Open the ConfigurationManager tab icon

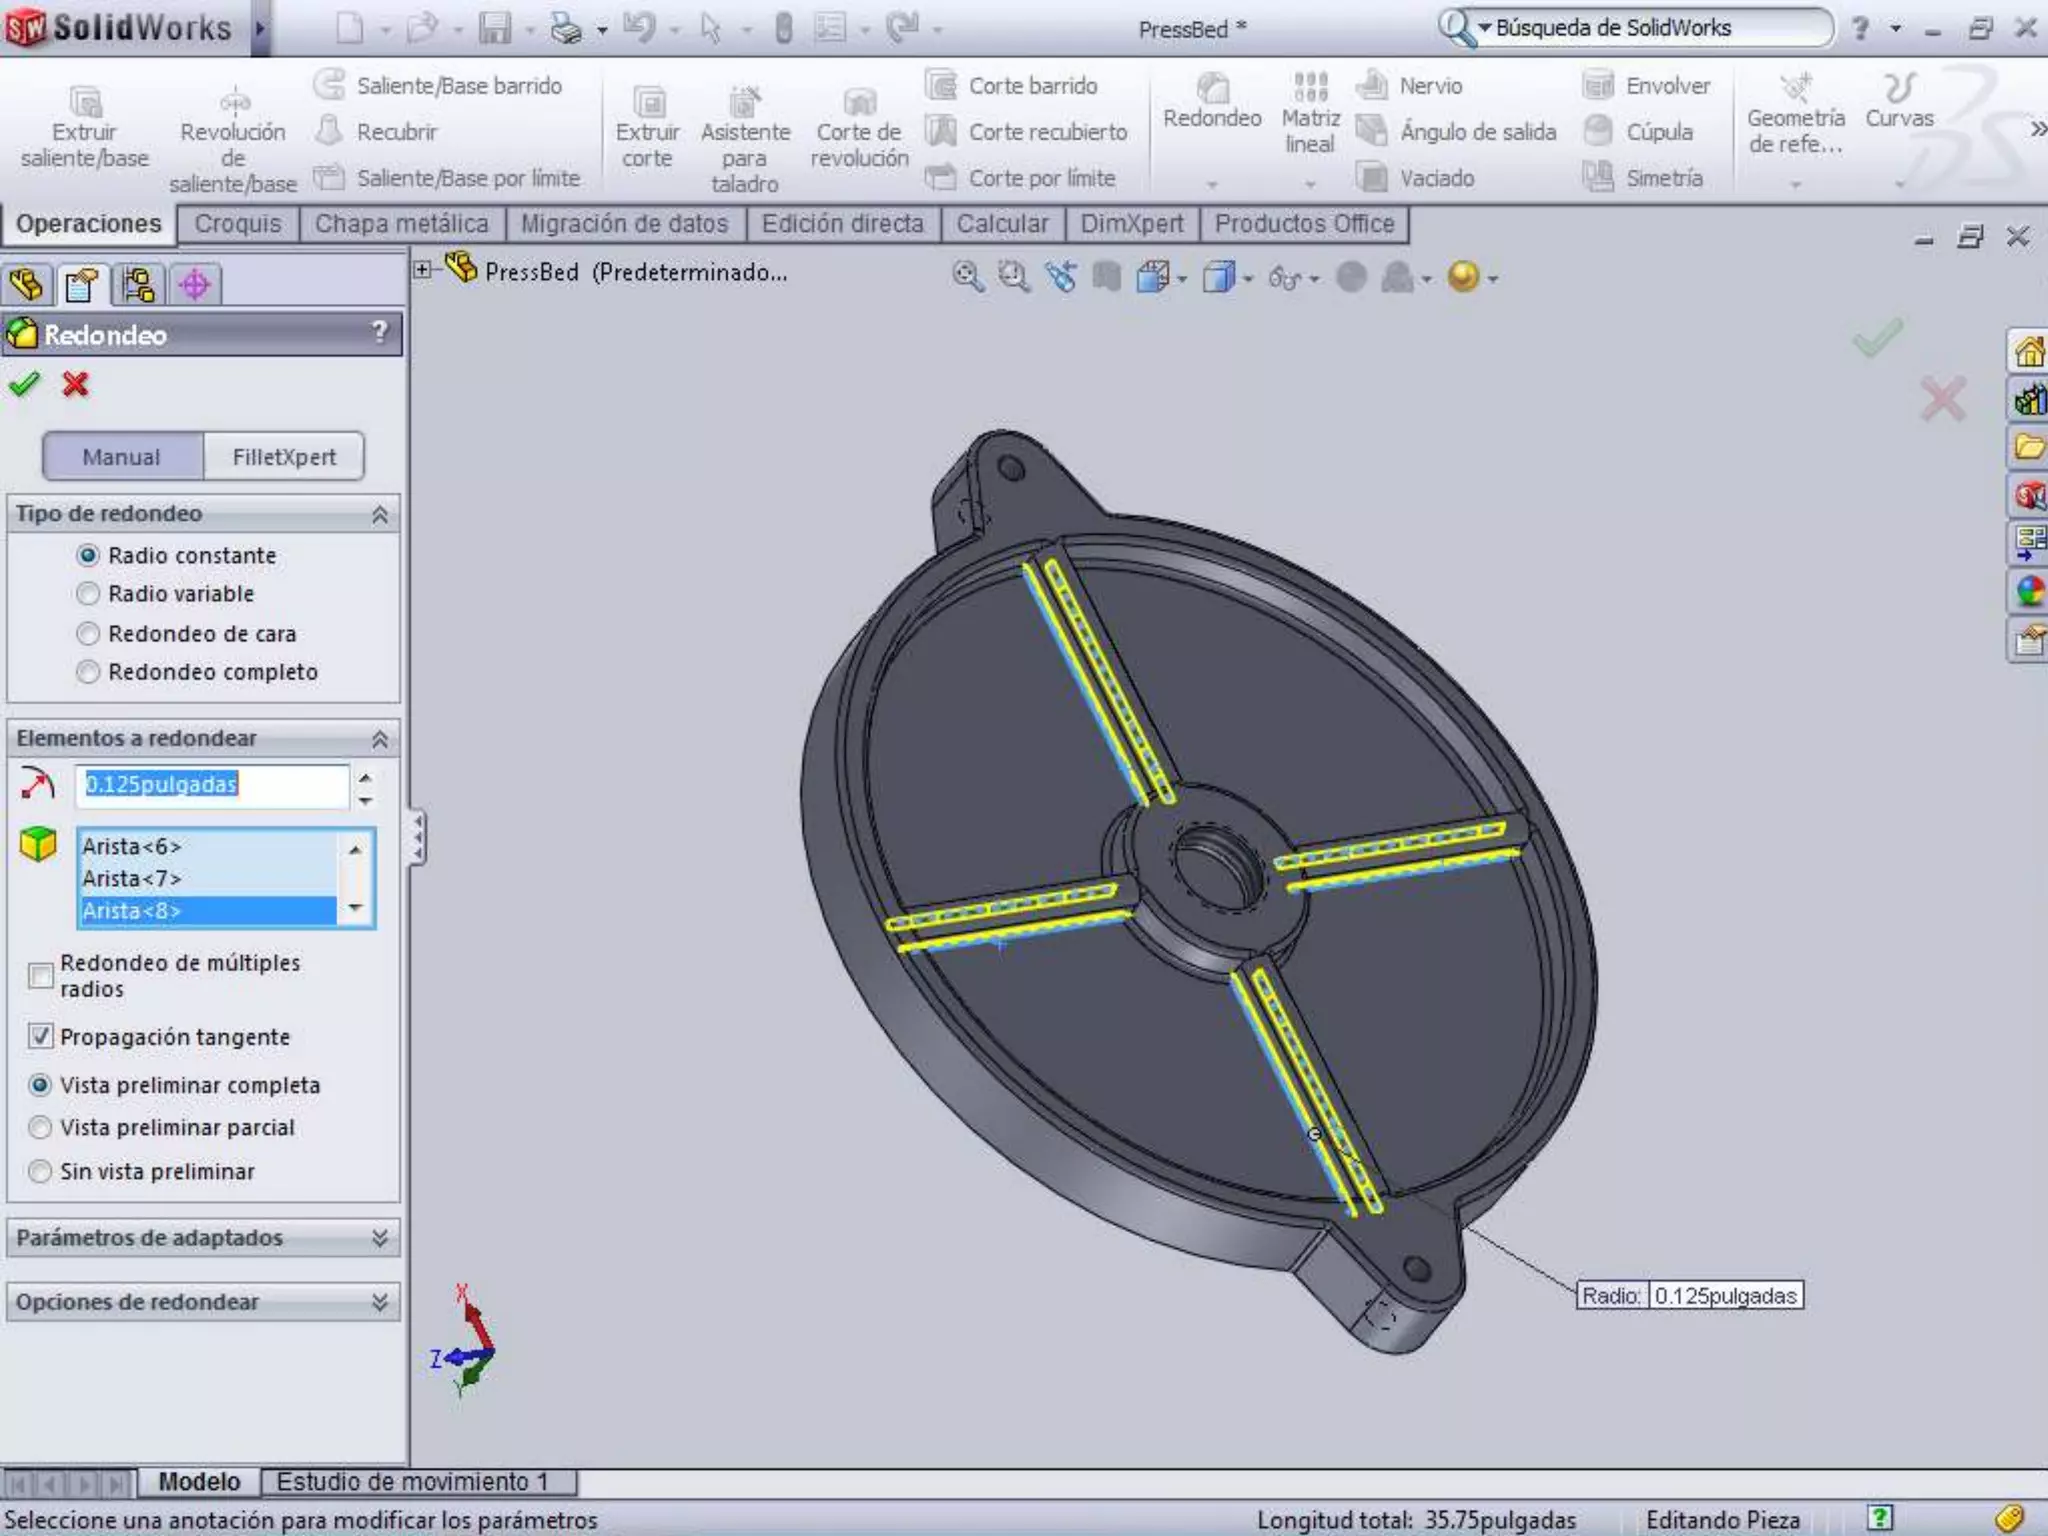pos(138,285)
